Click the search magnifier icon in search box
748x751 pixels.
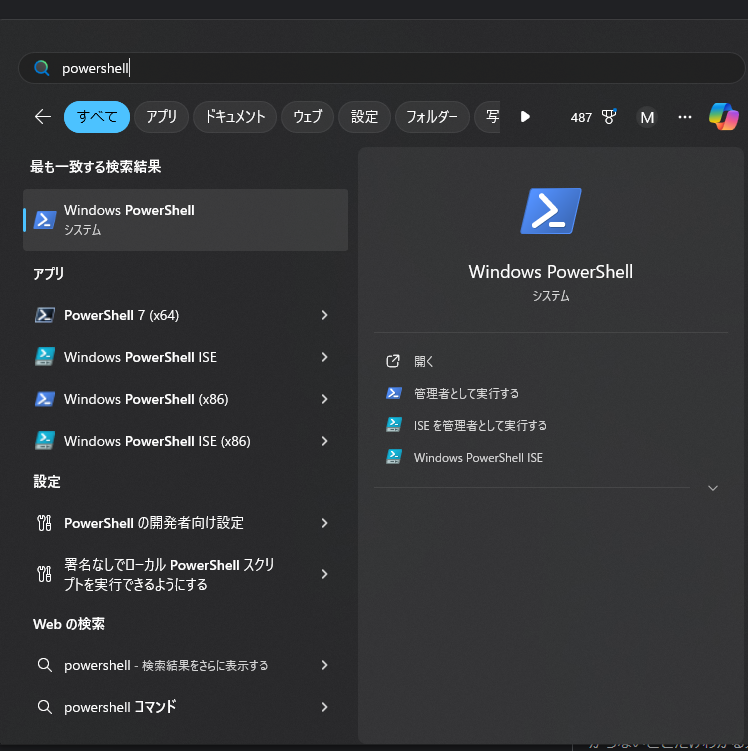[42, 68]
